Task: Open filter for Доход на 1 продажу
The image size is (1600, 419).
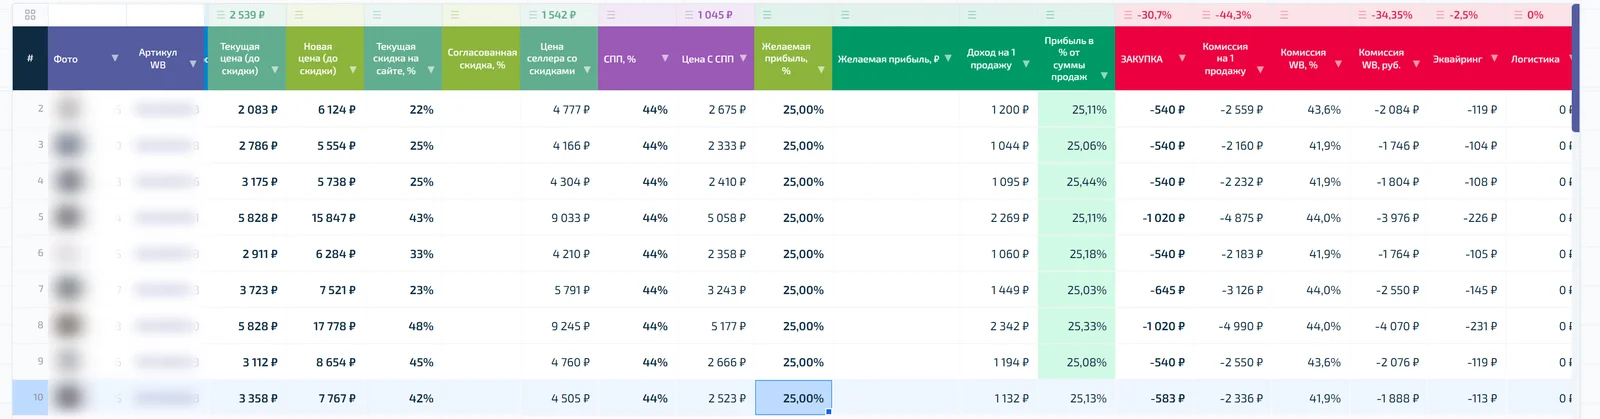Action: pos(1026,64)
